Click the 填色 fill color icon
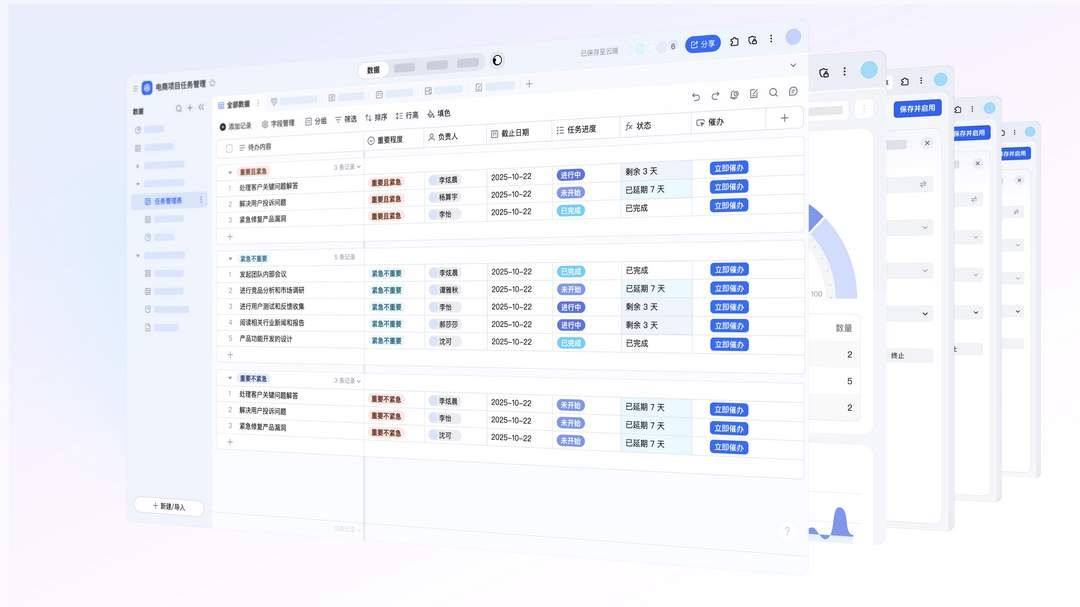 (x=430, y=114)
